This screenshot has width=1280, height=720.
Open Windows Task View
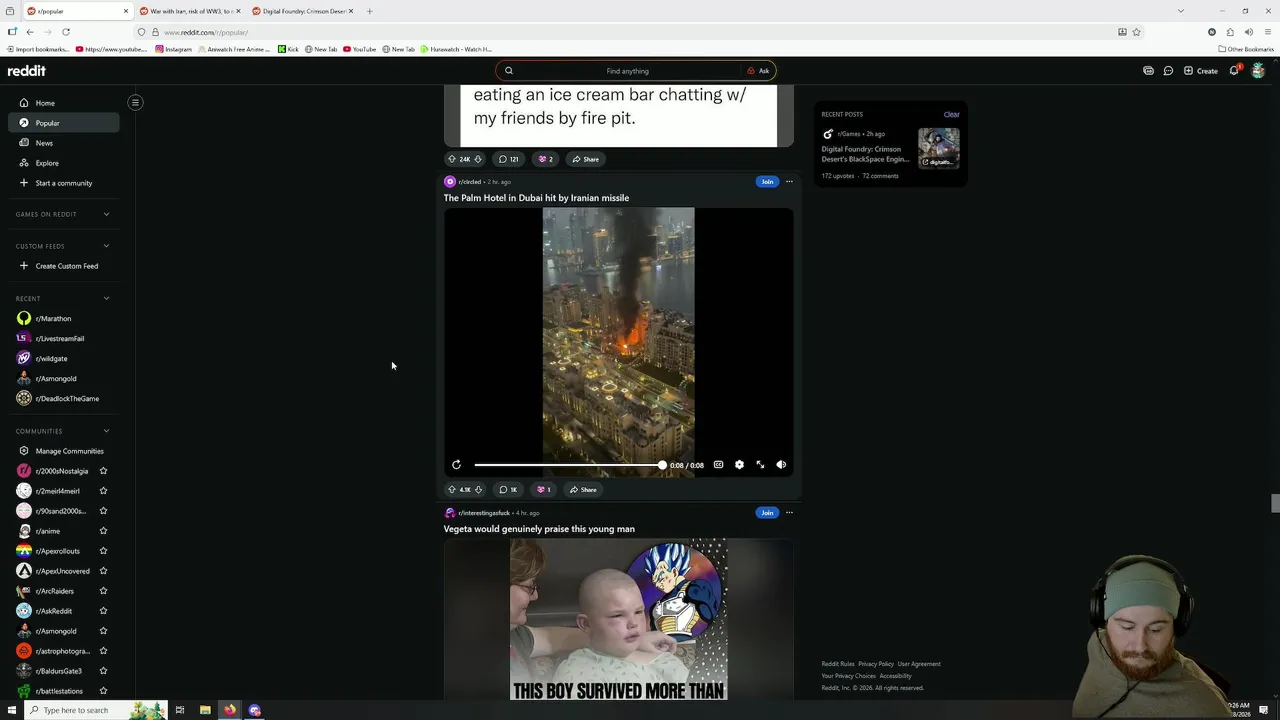click(180, 710)
